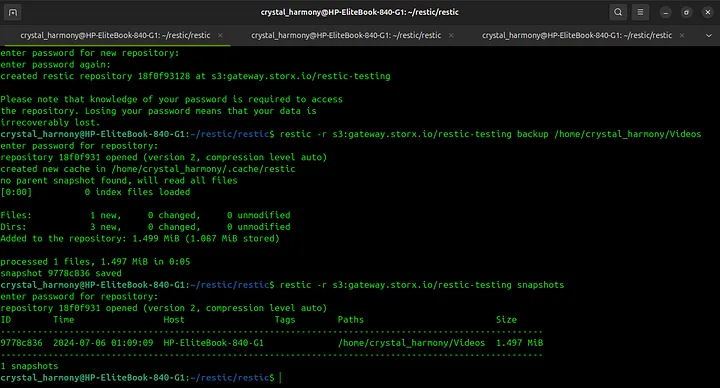Click the Time column header
Viewport: 720px width, 388px height.
coord(63,320)
